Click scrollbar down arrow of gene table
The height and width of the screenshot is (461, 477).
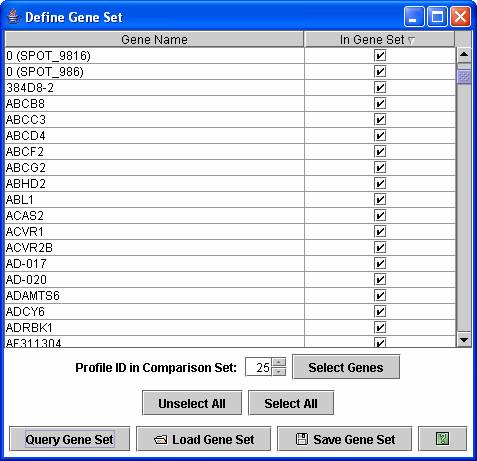click(464, 340)
